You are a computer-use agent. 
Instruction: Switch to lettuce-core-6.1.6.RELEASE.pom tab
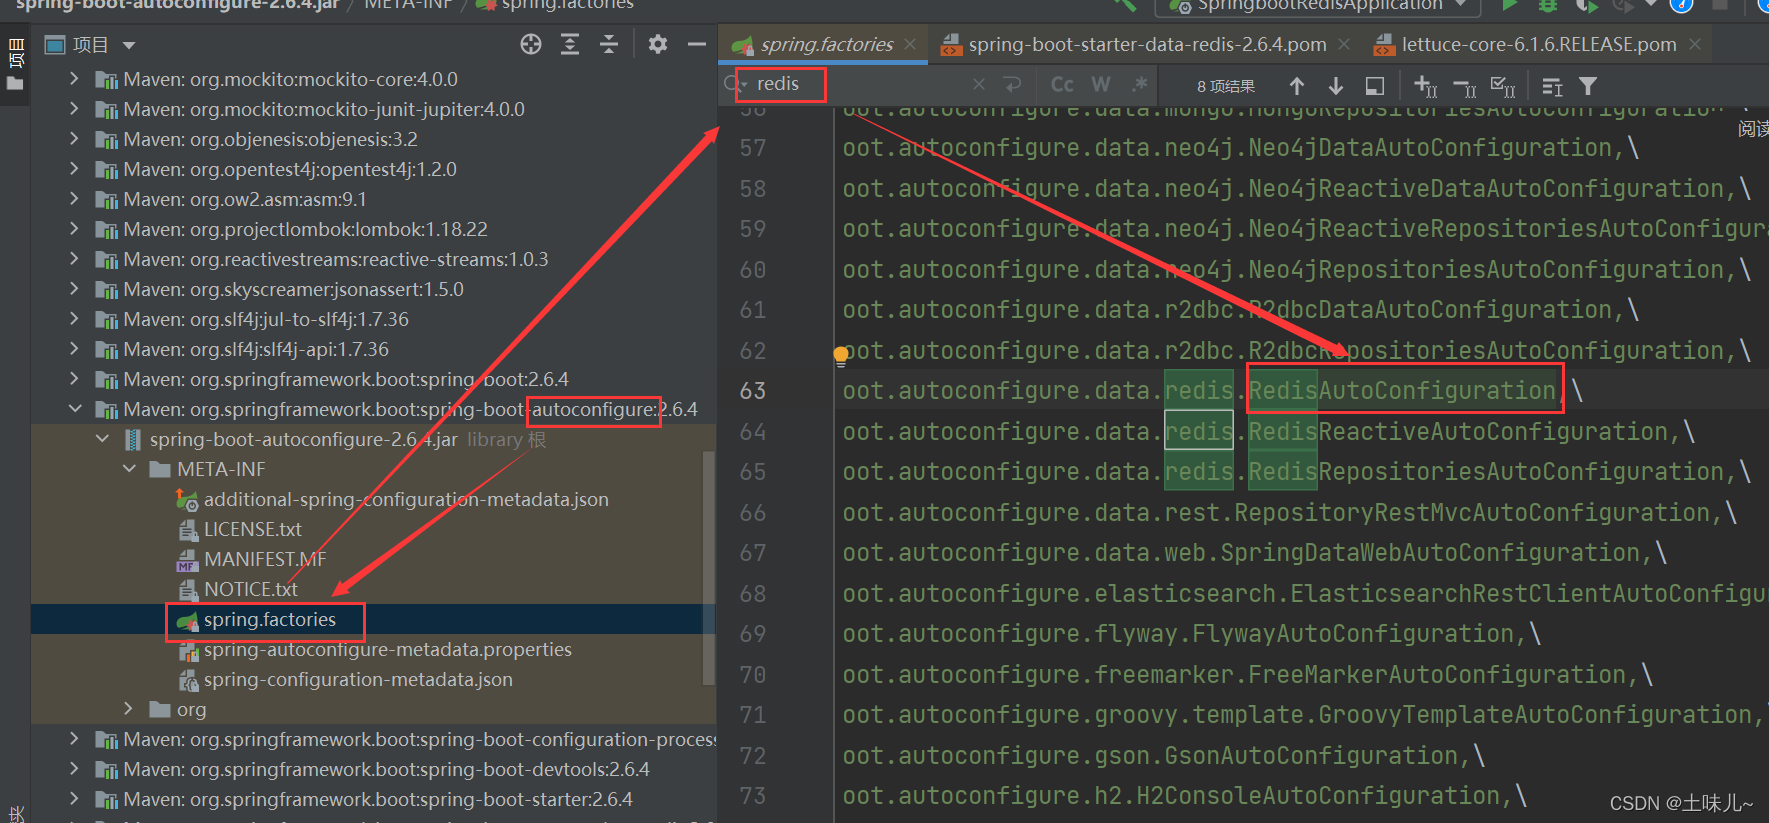click(1539, 44)
